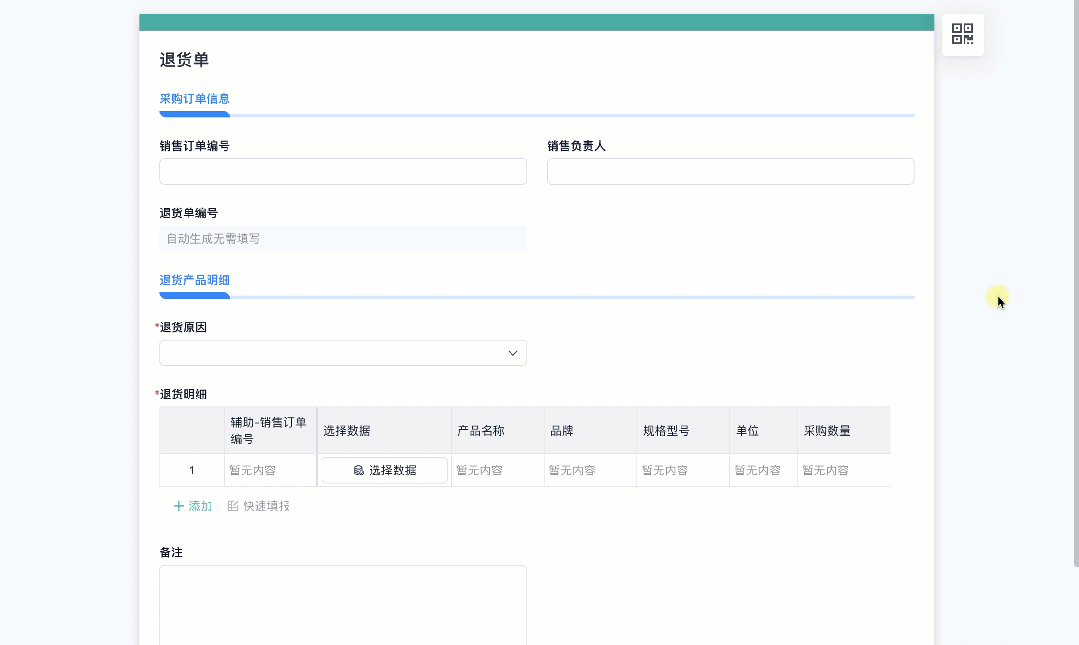Screen dimensions: 1079x645
Task: Click the 备注 text area
Action: 343,605
